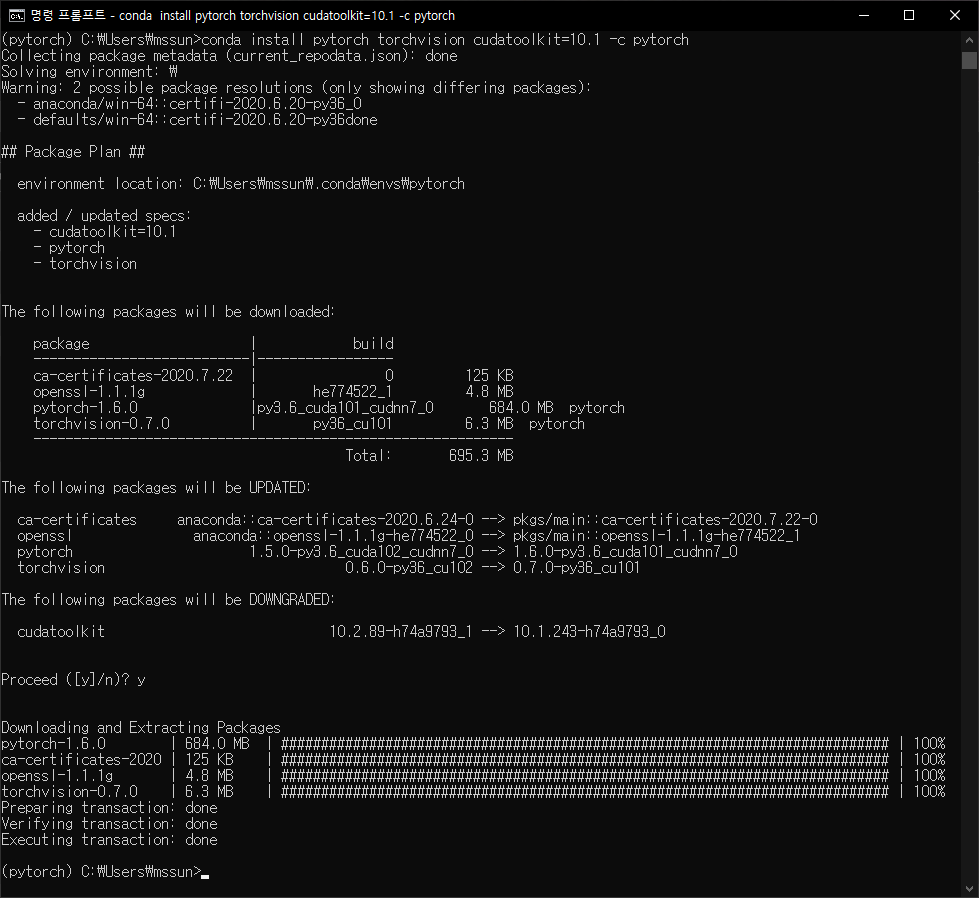Minimize the command prompt window
979x898 pixels.
click(x=864, y=16)
